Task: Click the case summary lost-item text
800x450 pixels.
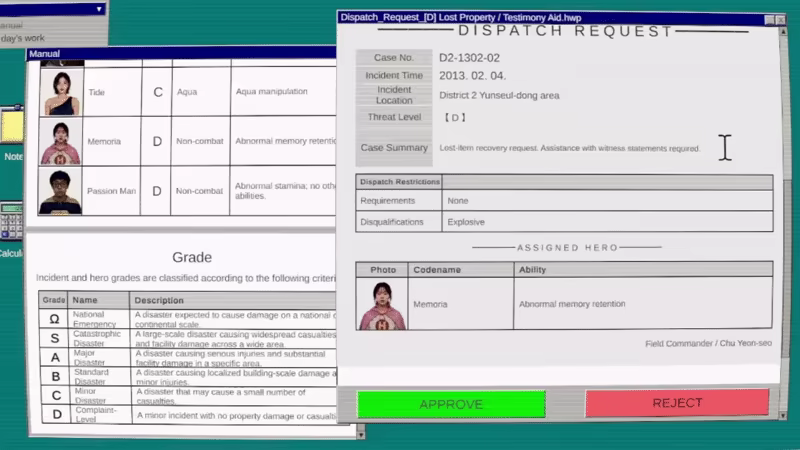Action: click(569, 148)
